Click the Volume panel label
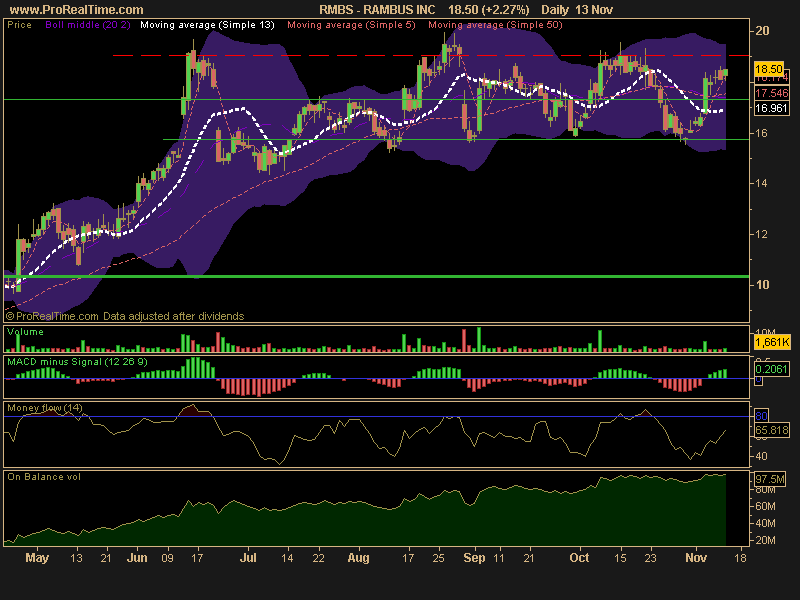This screenshot has height=600, width=800. pos(25,332)
